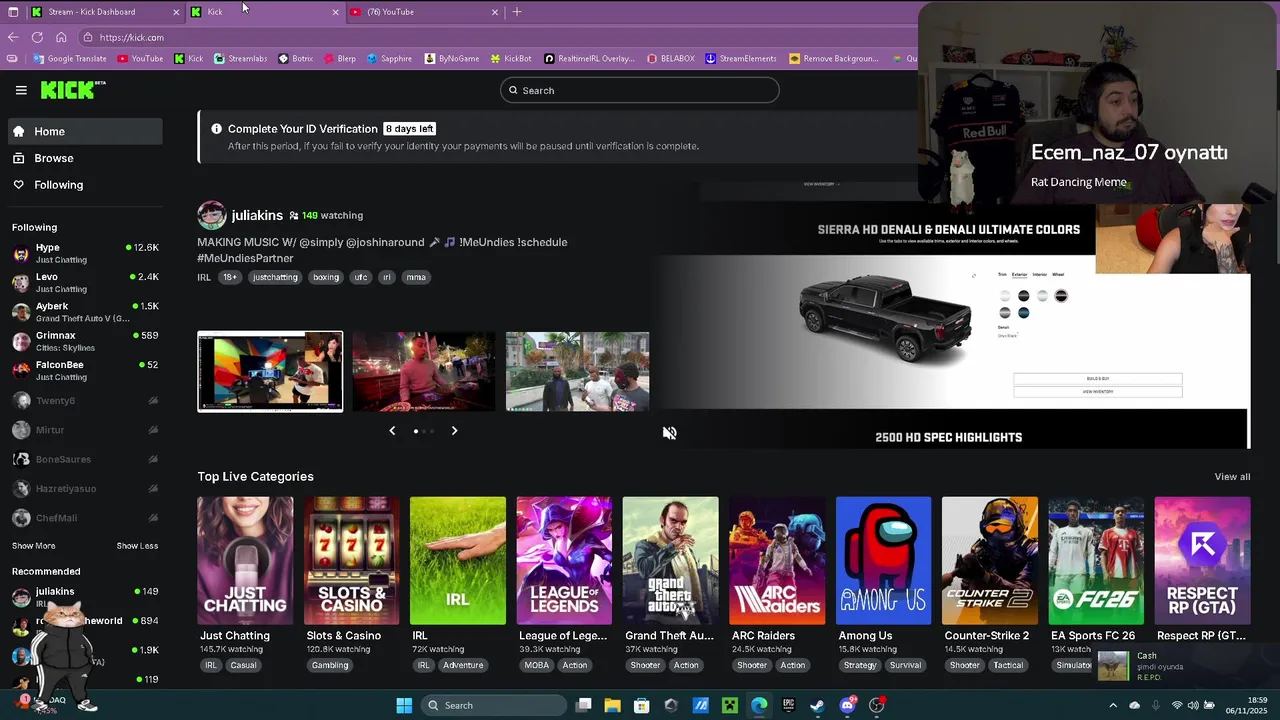Open Grimnax's channel in Following list
Screen dimensions: 1280x720
85,341
